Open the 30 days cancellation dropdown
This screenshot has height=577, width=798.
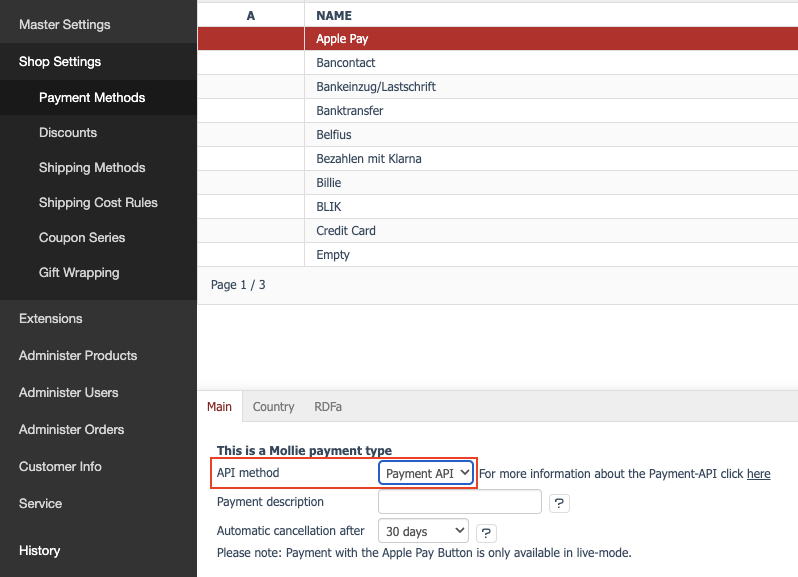423,531
